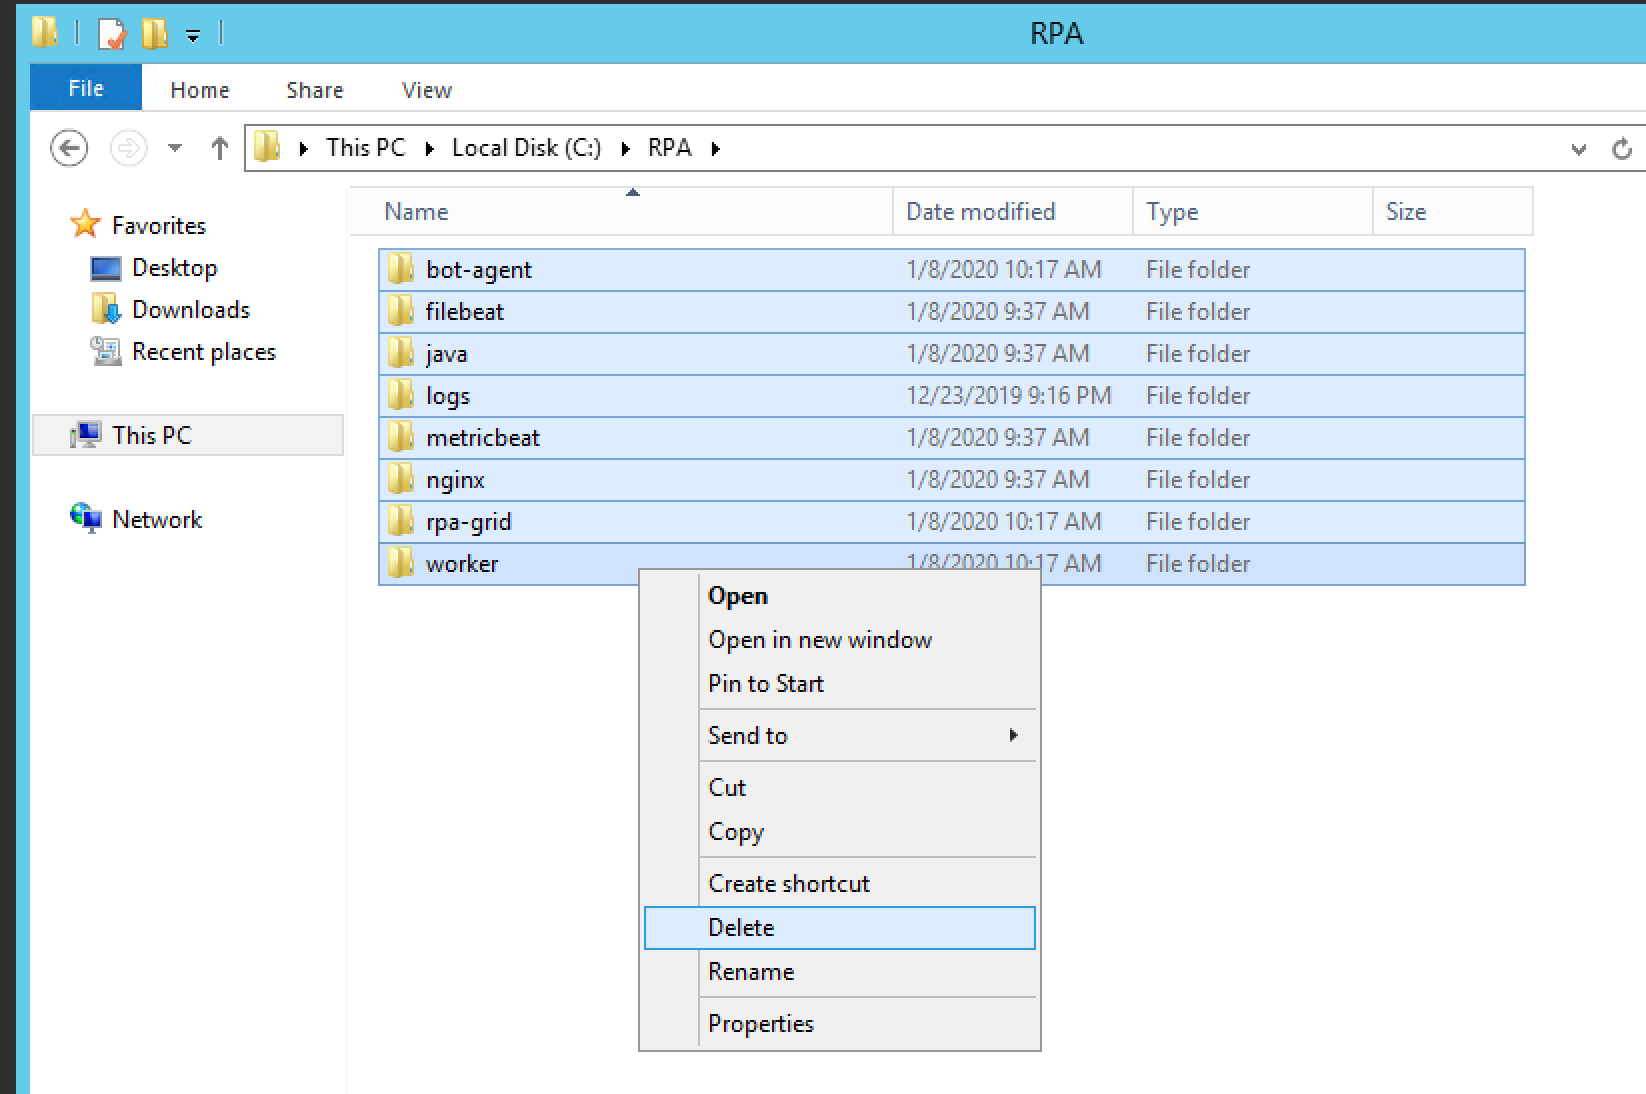Expand the Send to submenu

pos(840,736)
